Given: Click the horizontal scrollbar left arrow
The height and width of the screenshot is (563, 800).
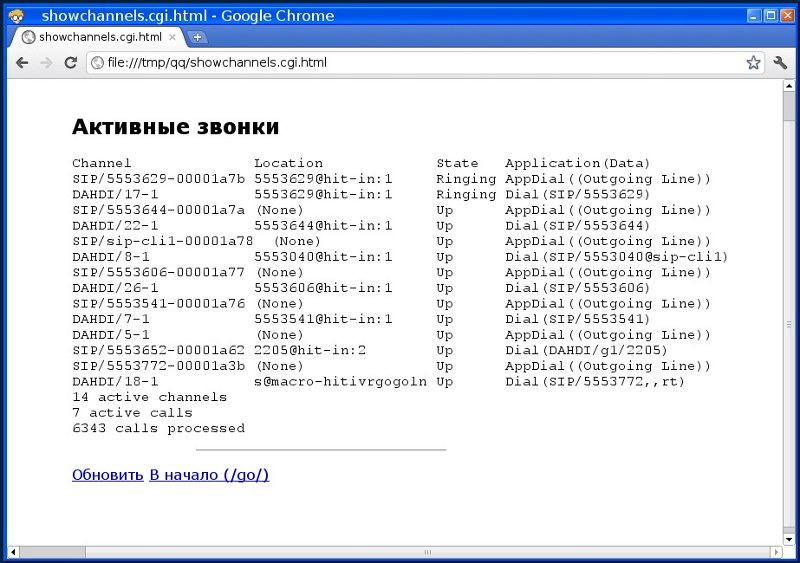Looking at the screenshot, I should pyautogui.click(x=13, y=551).
